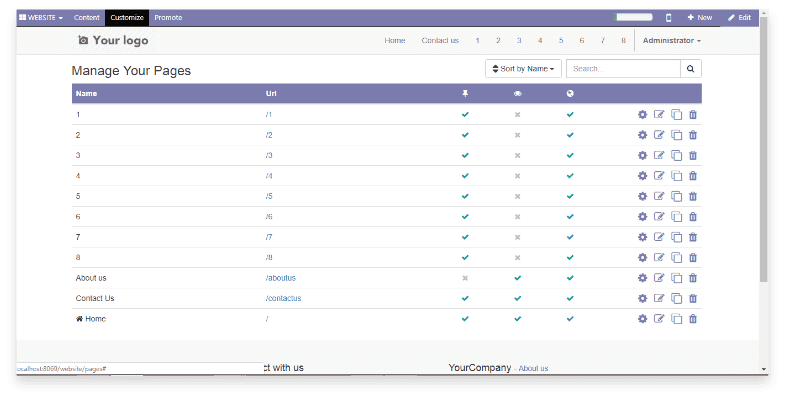Delete page 8 with trash icon
Screen dimensions: 785x399
tap(693, 257)
